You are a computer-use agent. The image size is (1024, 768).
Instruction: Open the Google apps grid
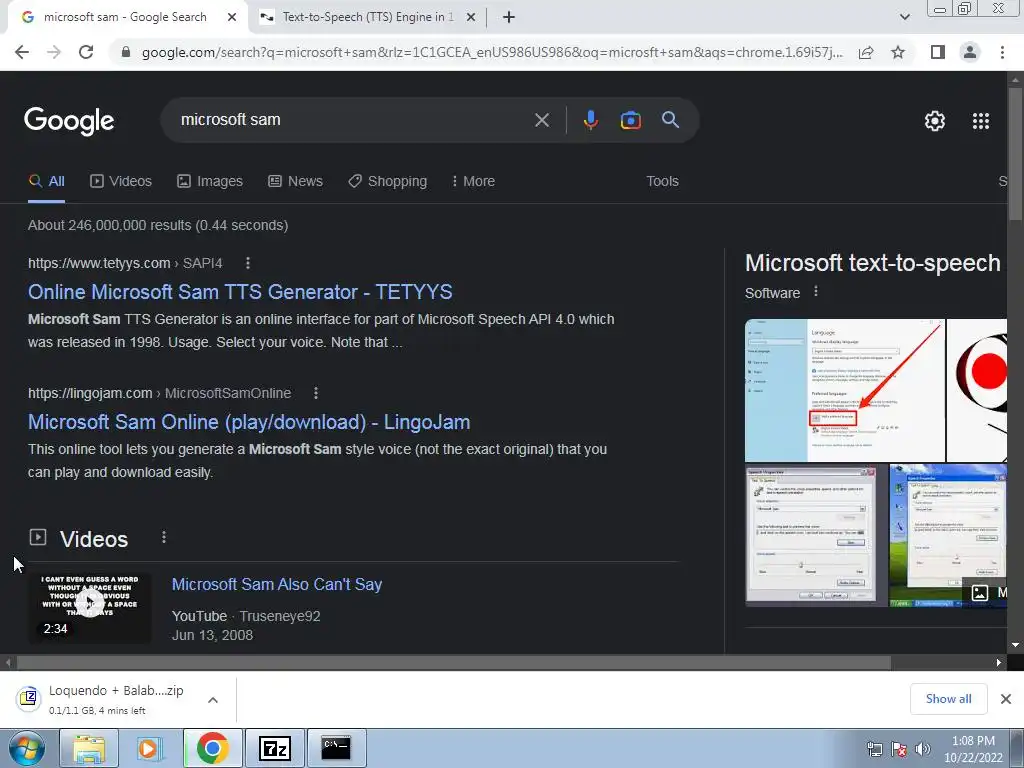pos(981,121)
